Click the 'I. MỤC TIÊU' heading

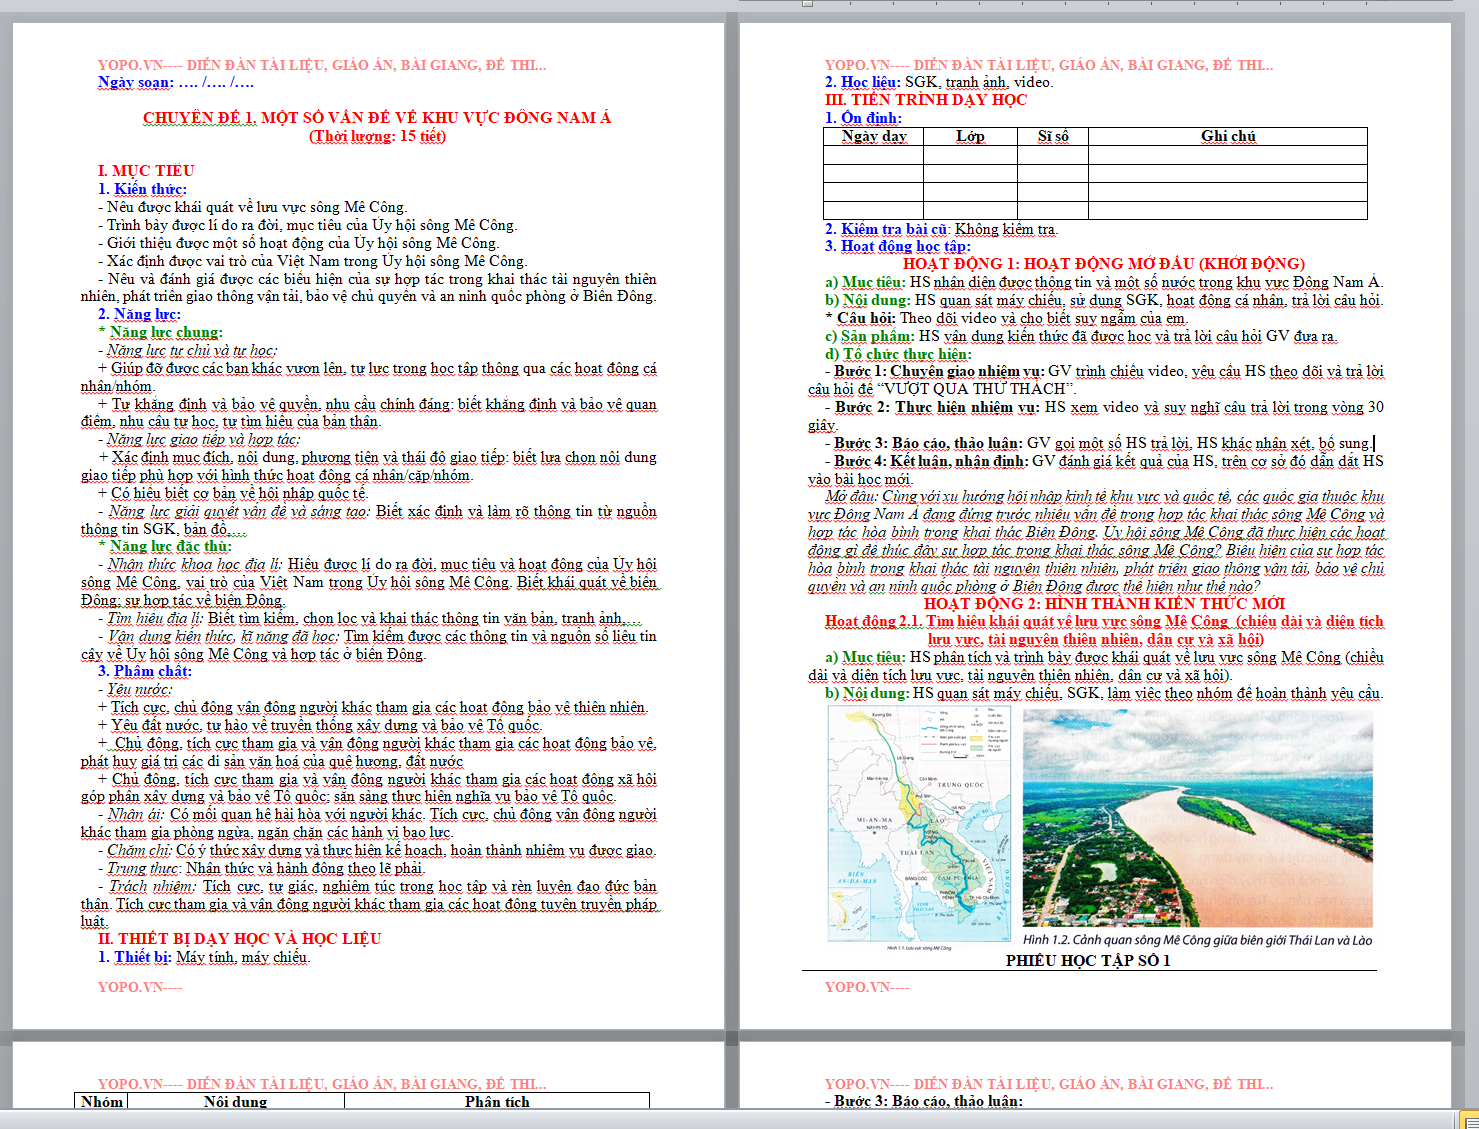click(146, 171)
